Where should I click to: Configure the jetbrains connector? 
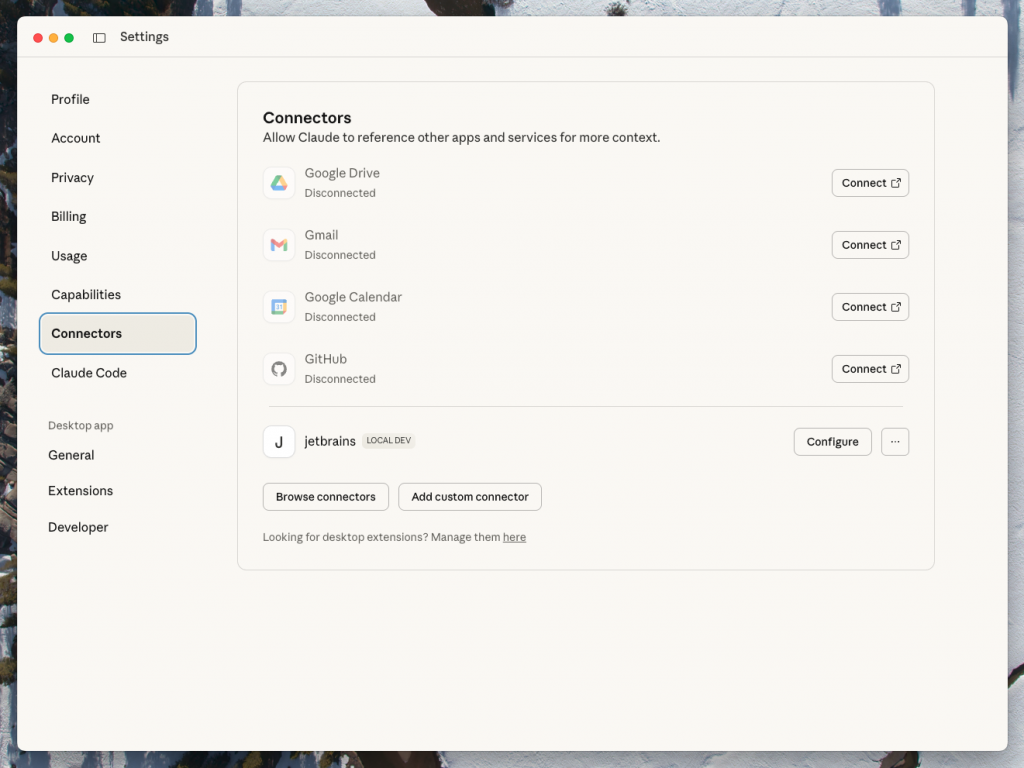pos(832,442)
